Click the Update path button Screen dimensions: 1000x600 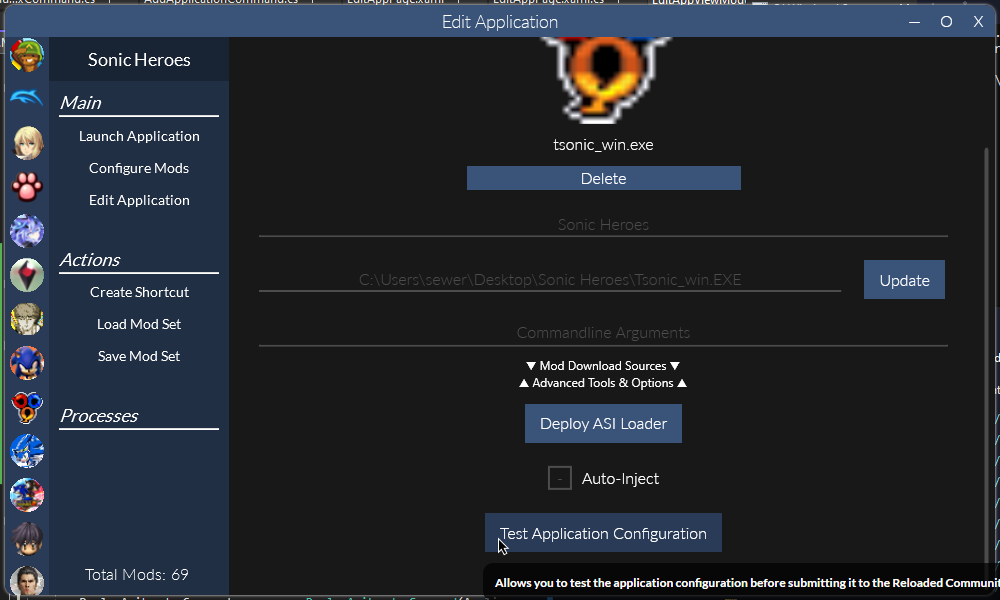pyautogui.click(x=904, y=280)
